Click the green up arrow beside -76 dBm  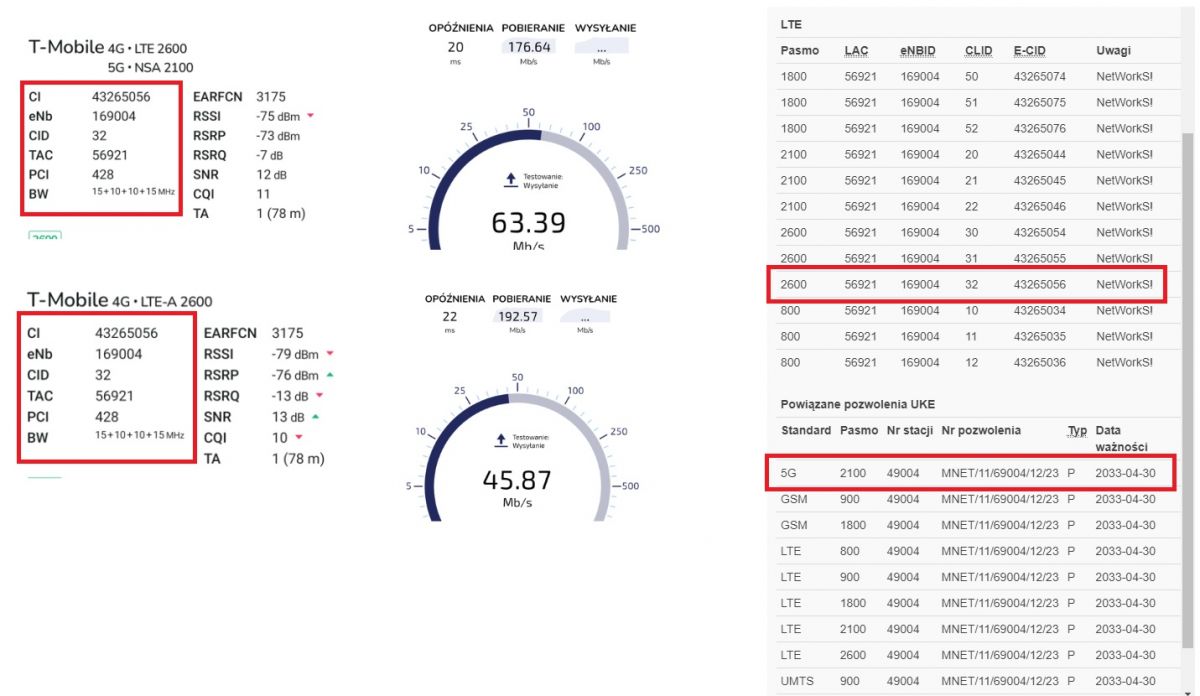point(329,375)
